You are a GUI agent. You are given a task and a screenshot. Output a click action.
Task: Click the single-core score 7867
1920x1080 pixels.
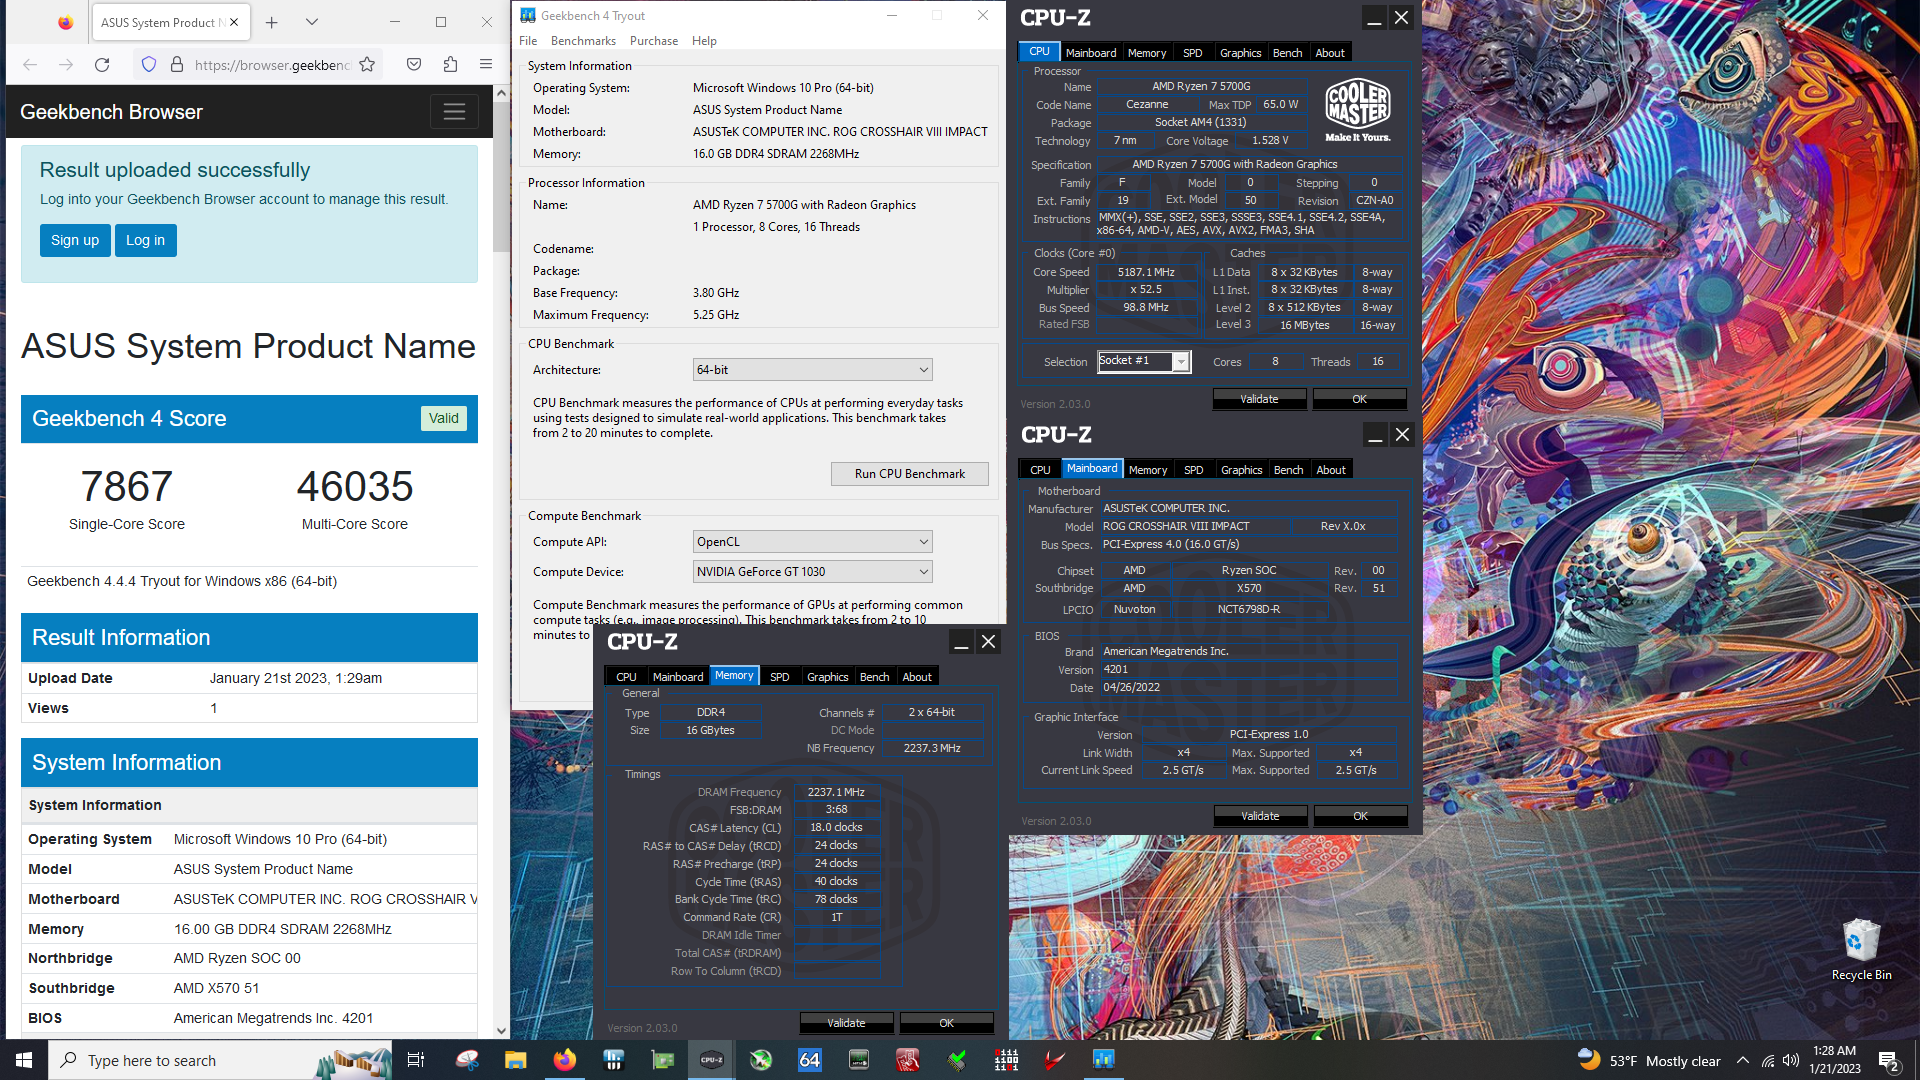(126, 487)
